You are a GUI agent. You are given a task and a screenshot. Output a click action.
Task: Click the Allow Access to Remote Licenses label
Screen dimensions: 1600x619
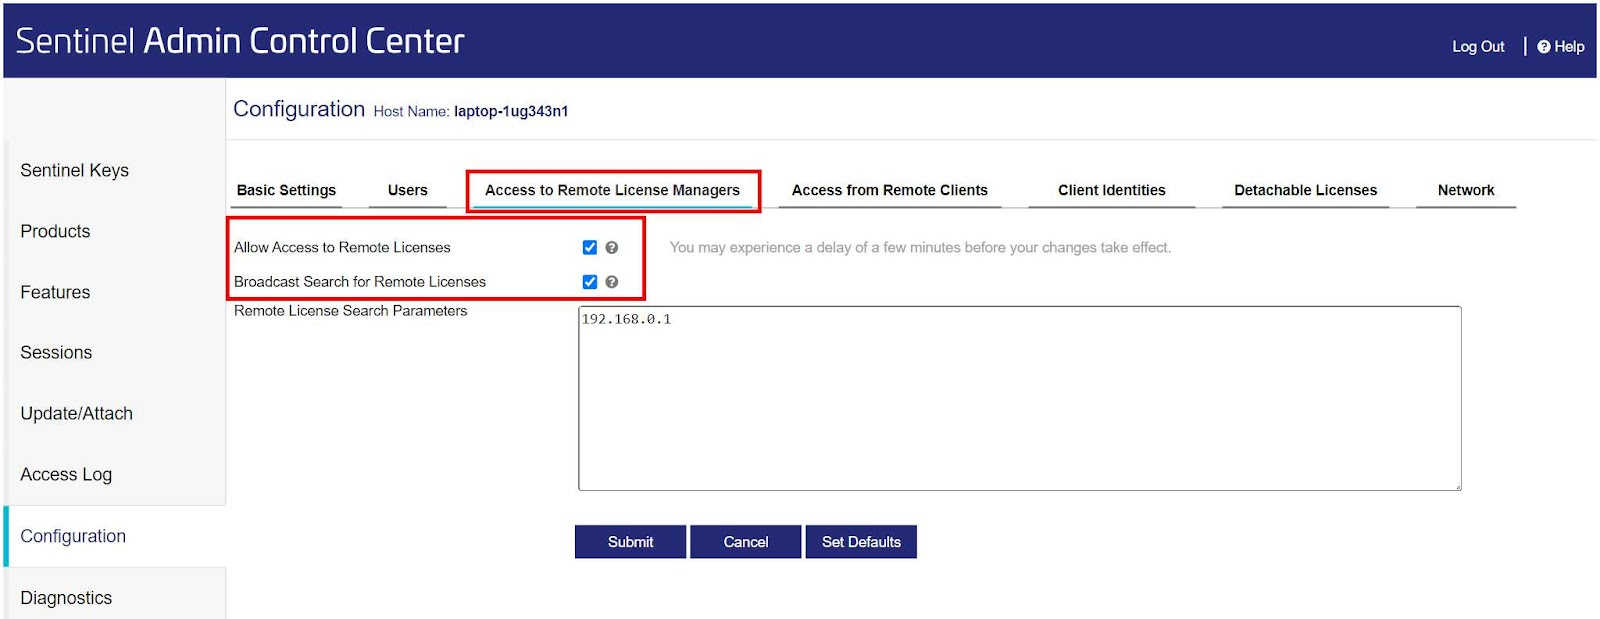[x=342, y=247]
